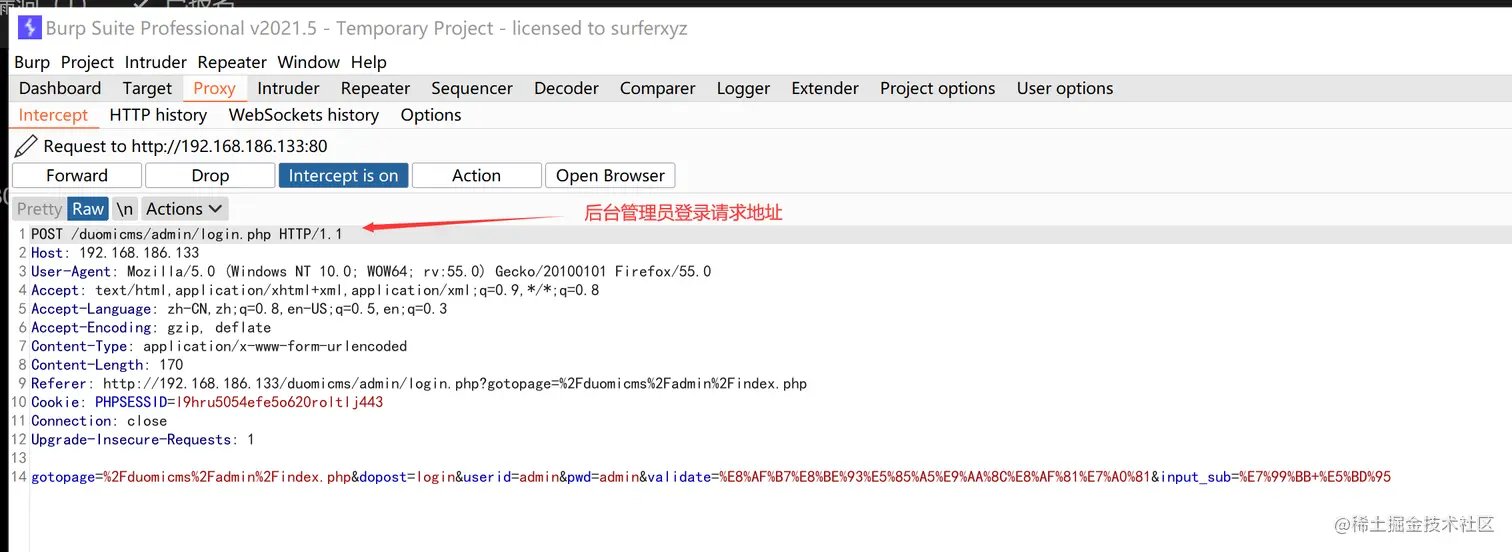Click the gotopage parameter in request body
The image size is (1512, 552).
[191, 477]
